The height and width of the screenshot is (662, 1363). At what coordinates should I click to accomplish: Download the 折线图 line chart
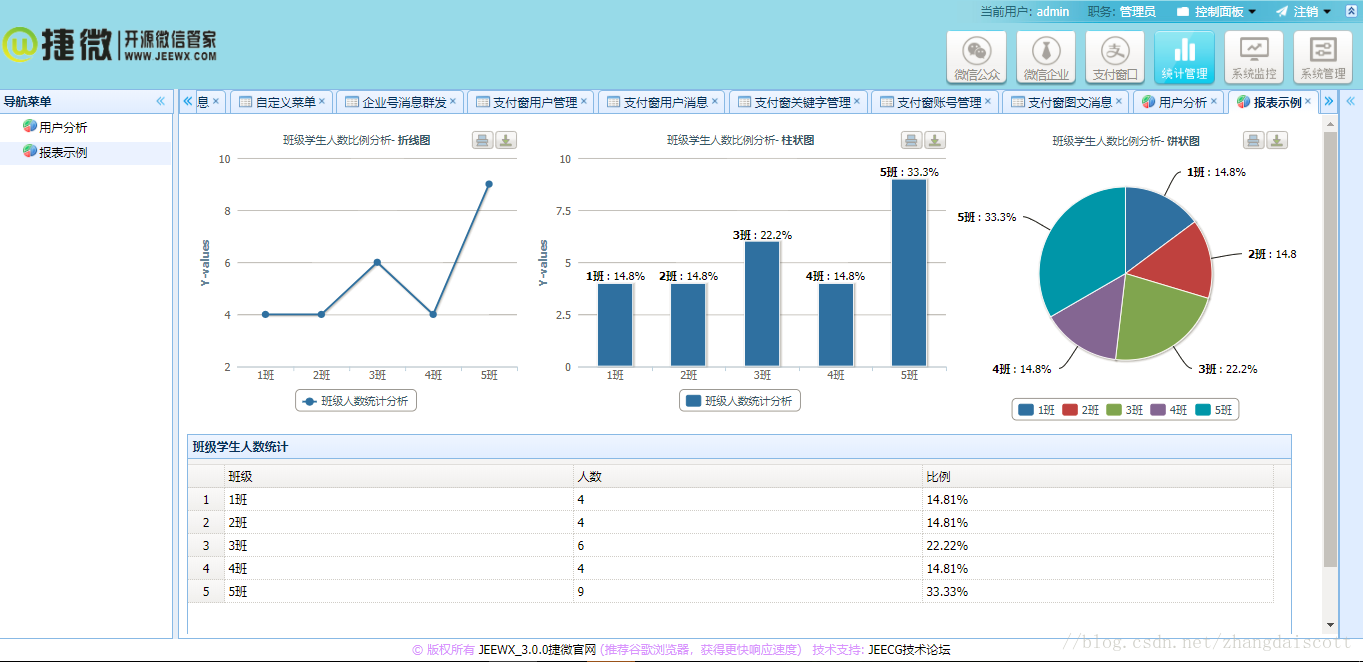pyautogui.click(x=506, y=140)
